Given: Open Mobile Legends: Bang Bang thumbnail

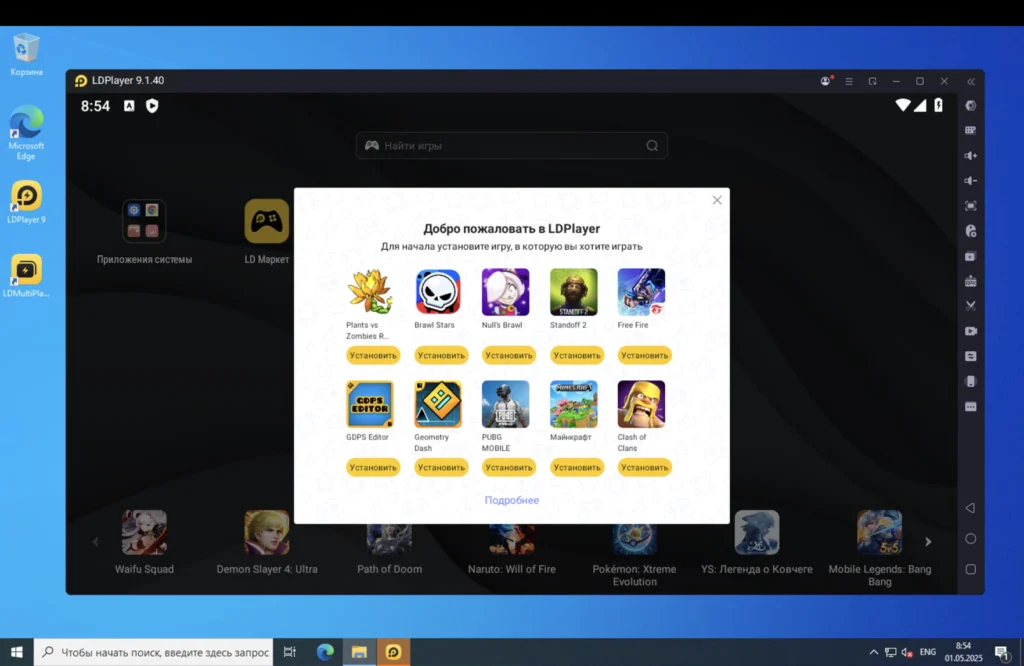Looking at the screenshot, I should [880, 533].
